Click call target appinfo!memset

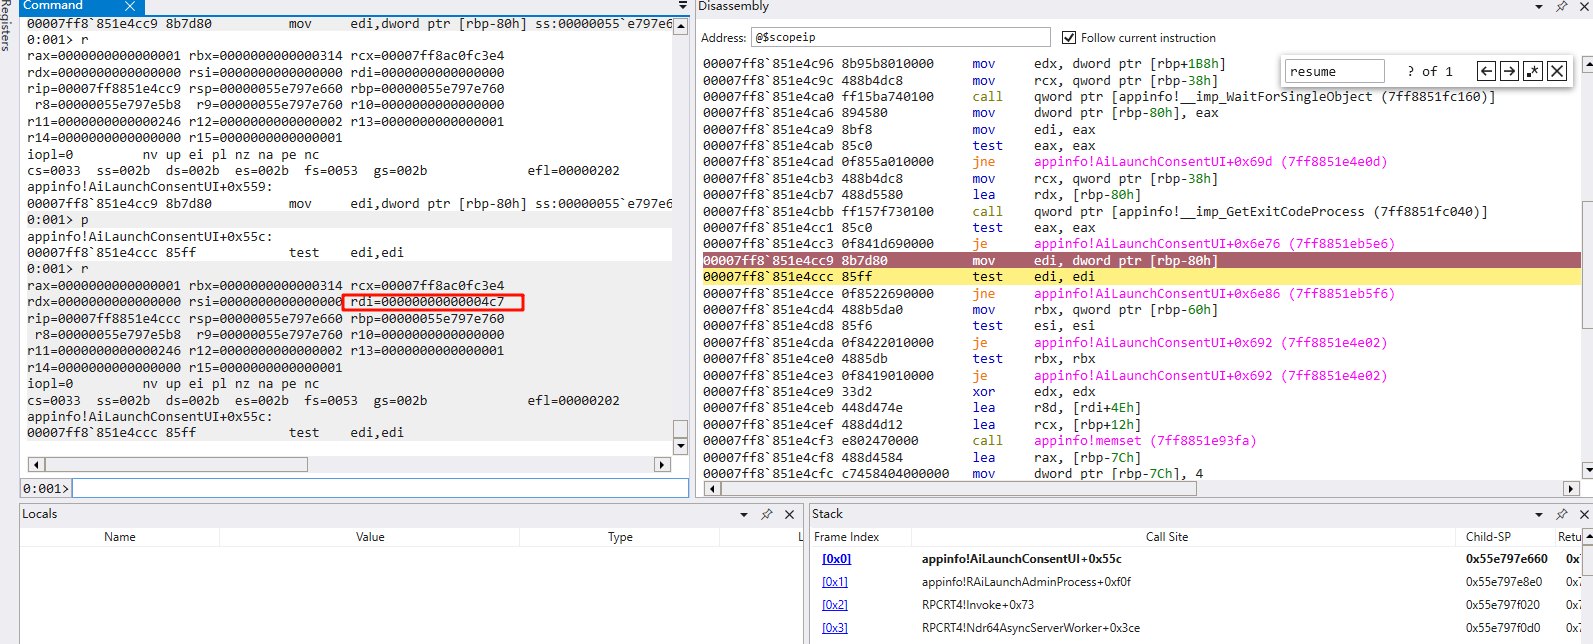point(1145,441)
